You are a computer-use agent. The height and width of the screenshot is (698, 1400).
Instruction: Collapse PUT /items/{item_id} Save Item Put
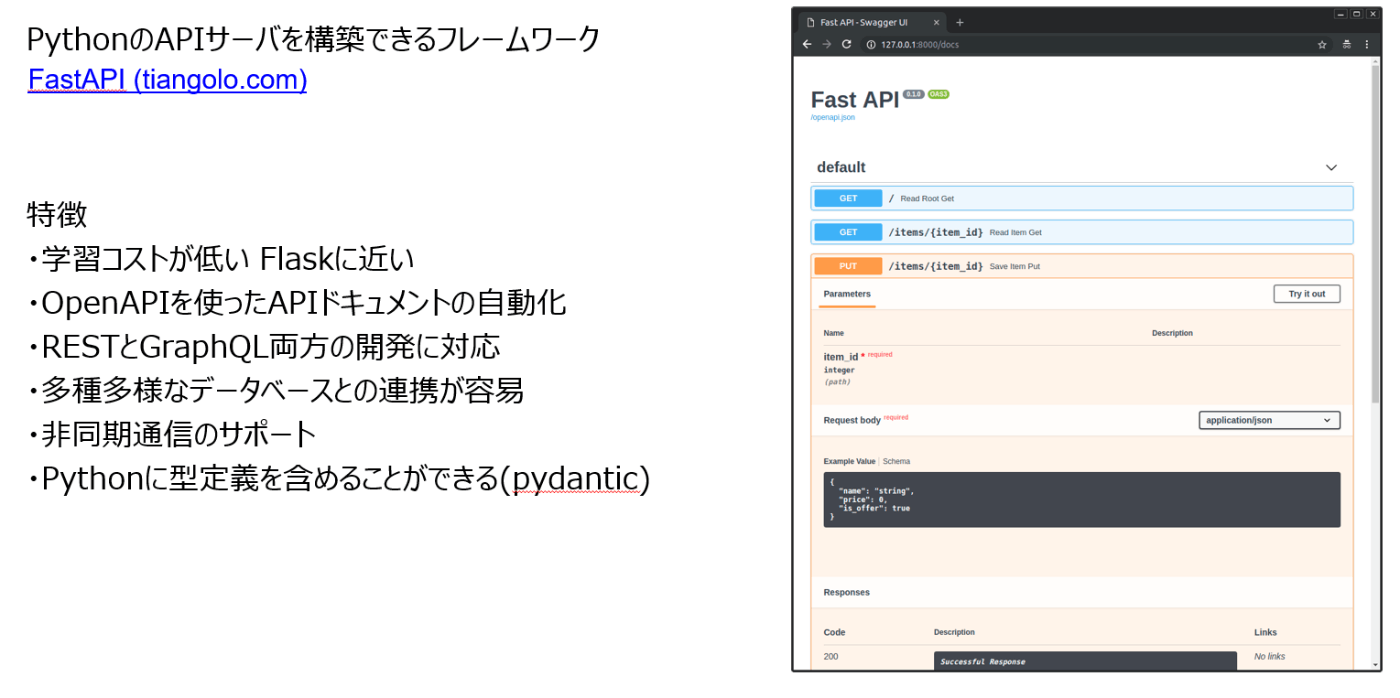click(x=1082, y=266)
